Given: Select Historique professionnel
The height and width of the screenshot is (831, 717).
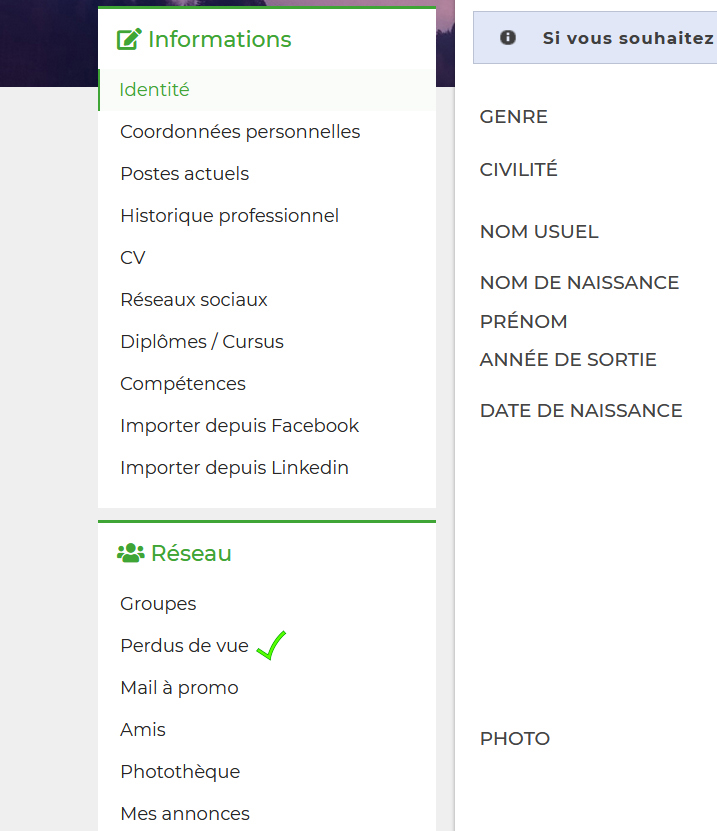Looking at the screenshot, I should (x=229, y=216).
